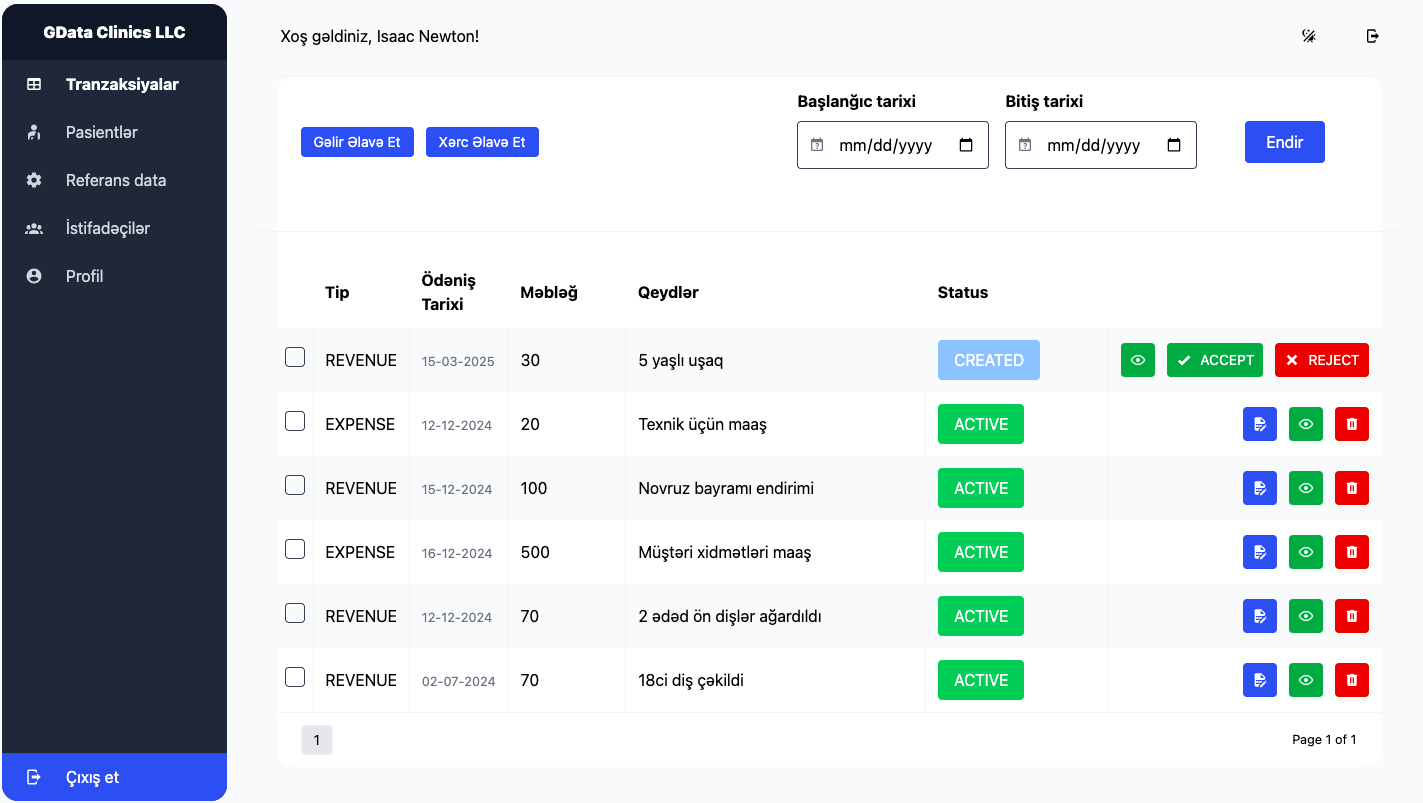
Task: Click the logout icon at top right
Action: pyautogui.click(x=1373, y=36)
